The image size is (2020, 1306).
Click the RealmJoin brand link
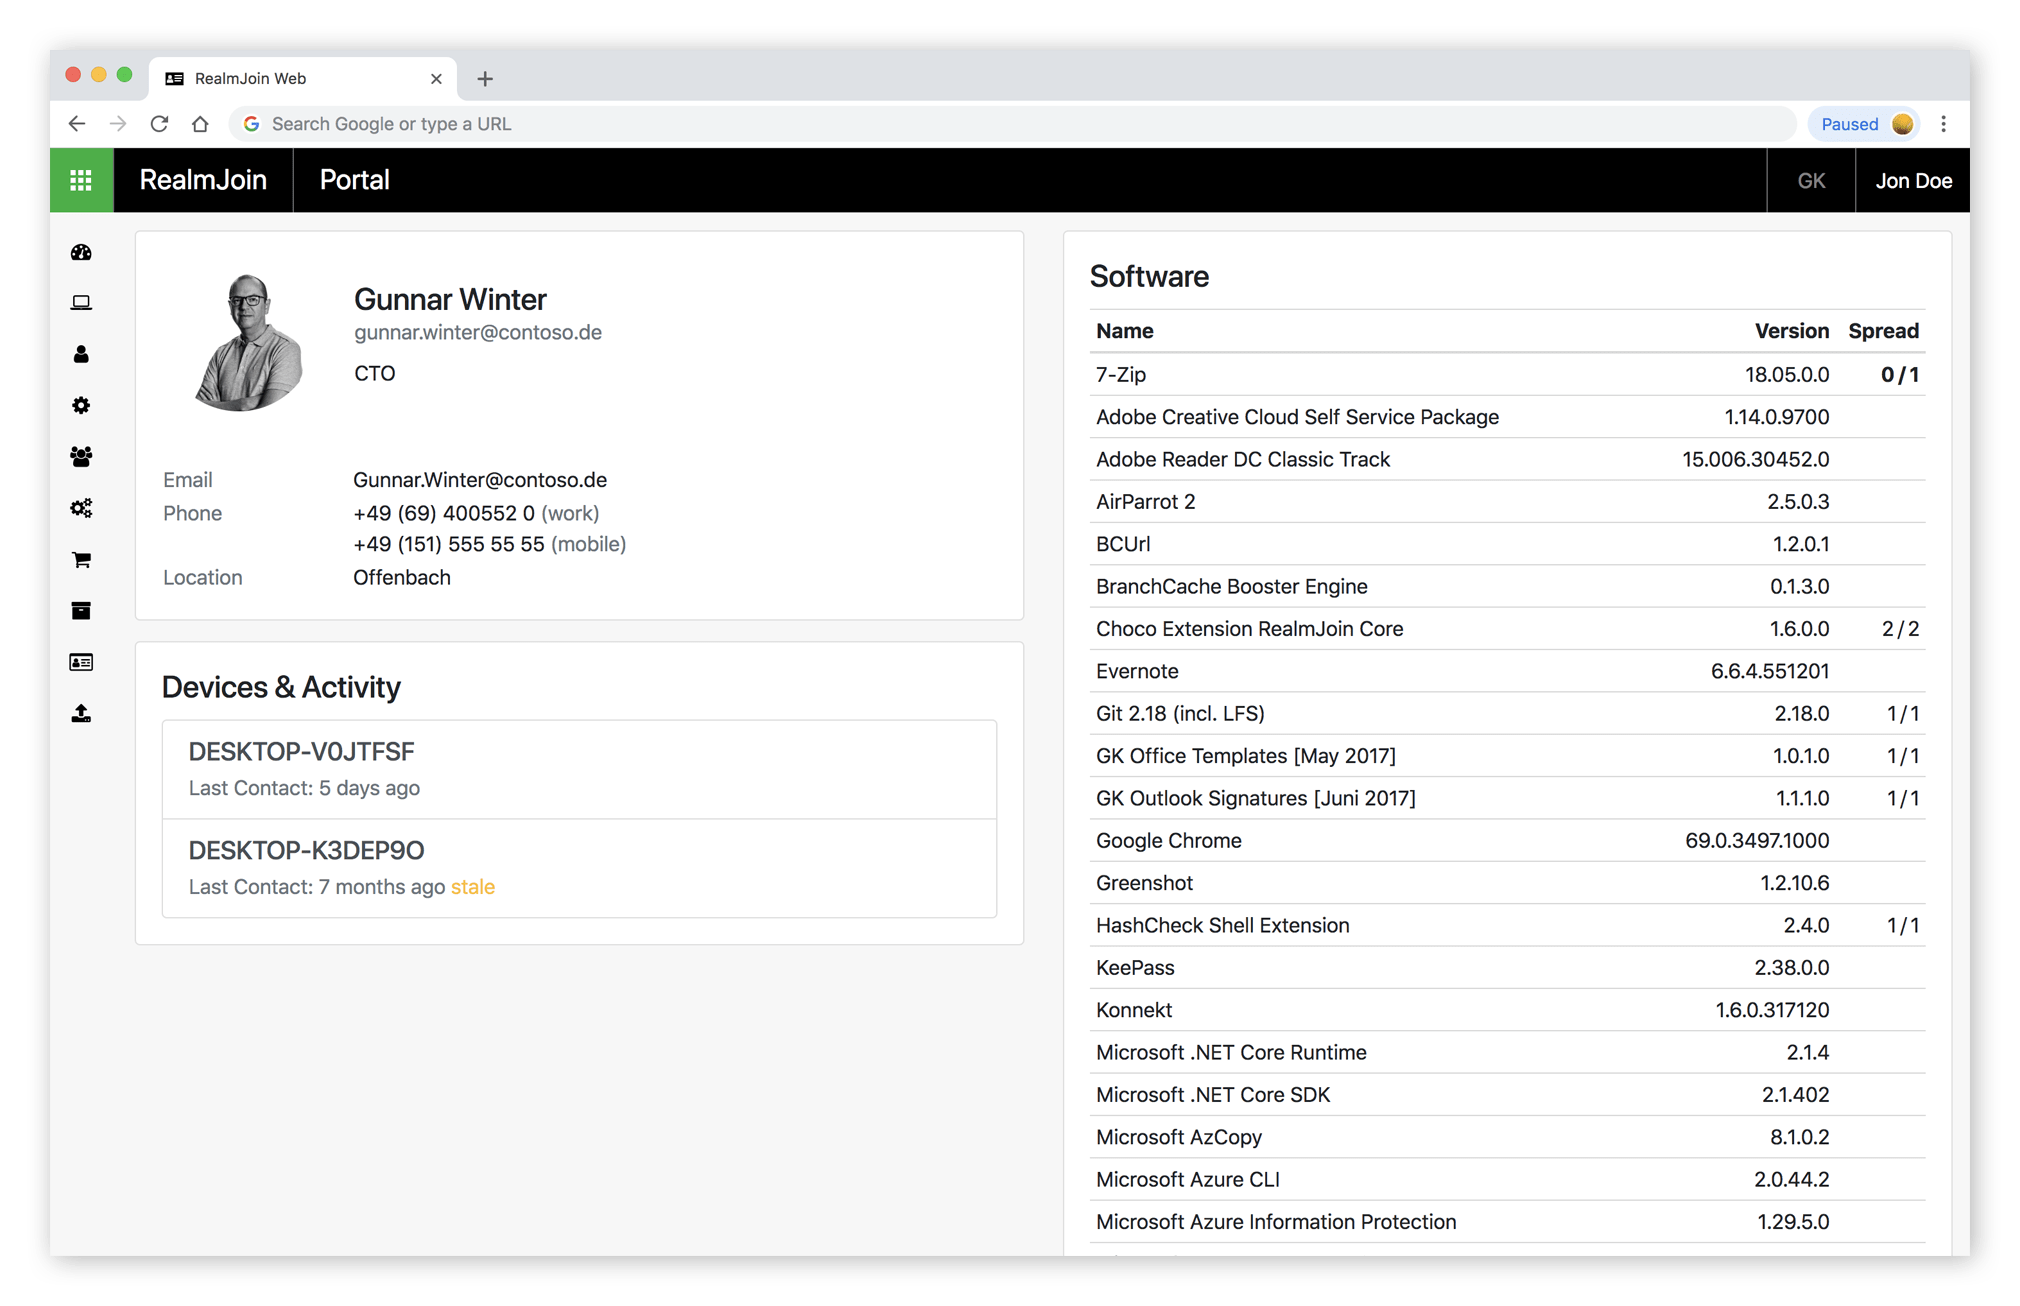pos(203,180)
